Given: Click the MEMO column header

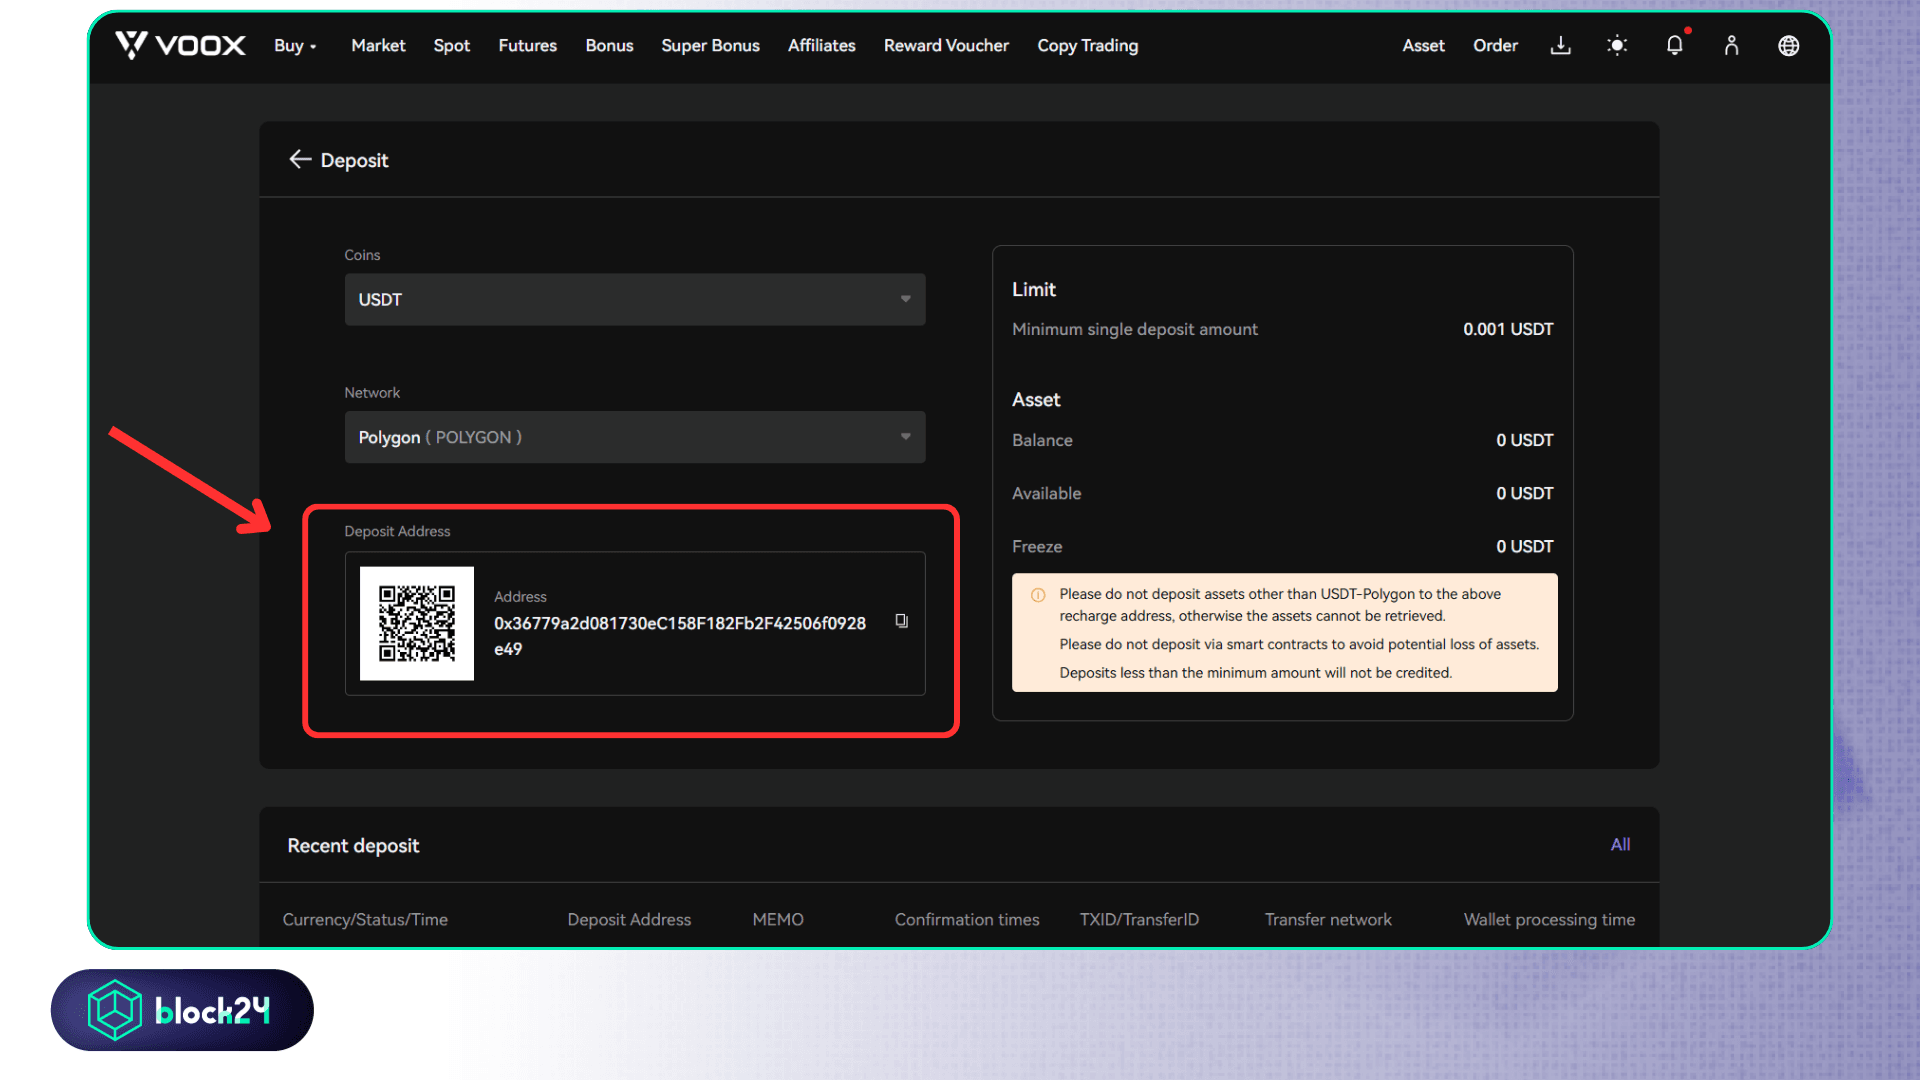Looking at the screenshot, I should [778, 919].
